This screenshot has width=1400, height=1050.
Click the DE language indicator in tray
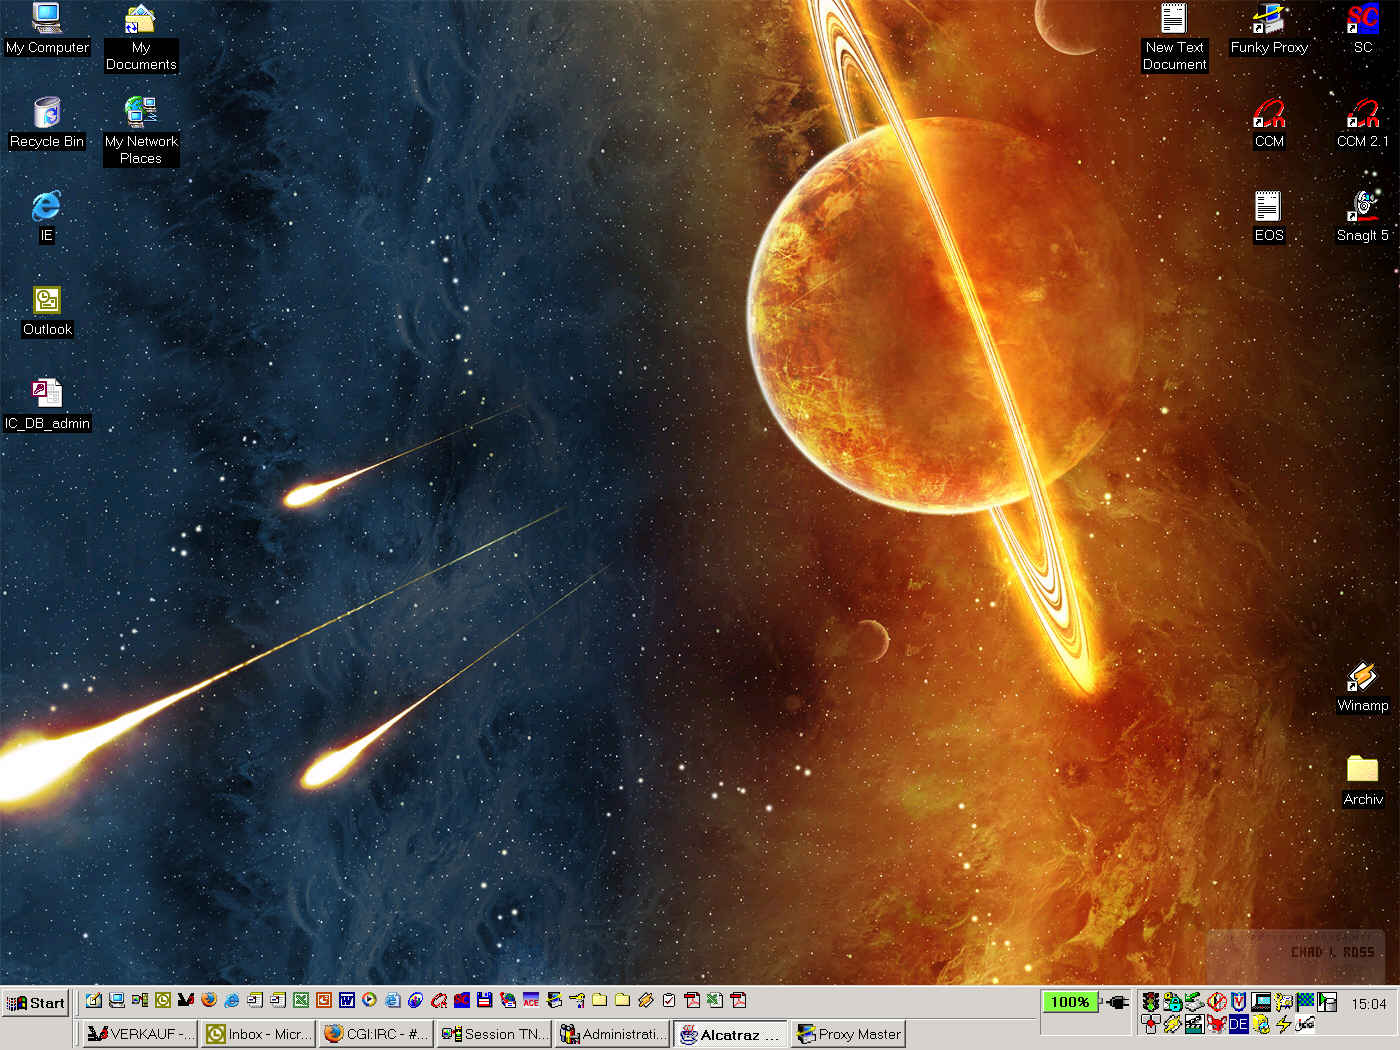click(1238, 1024)
